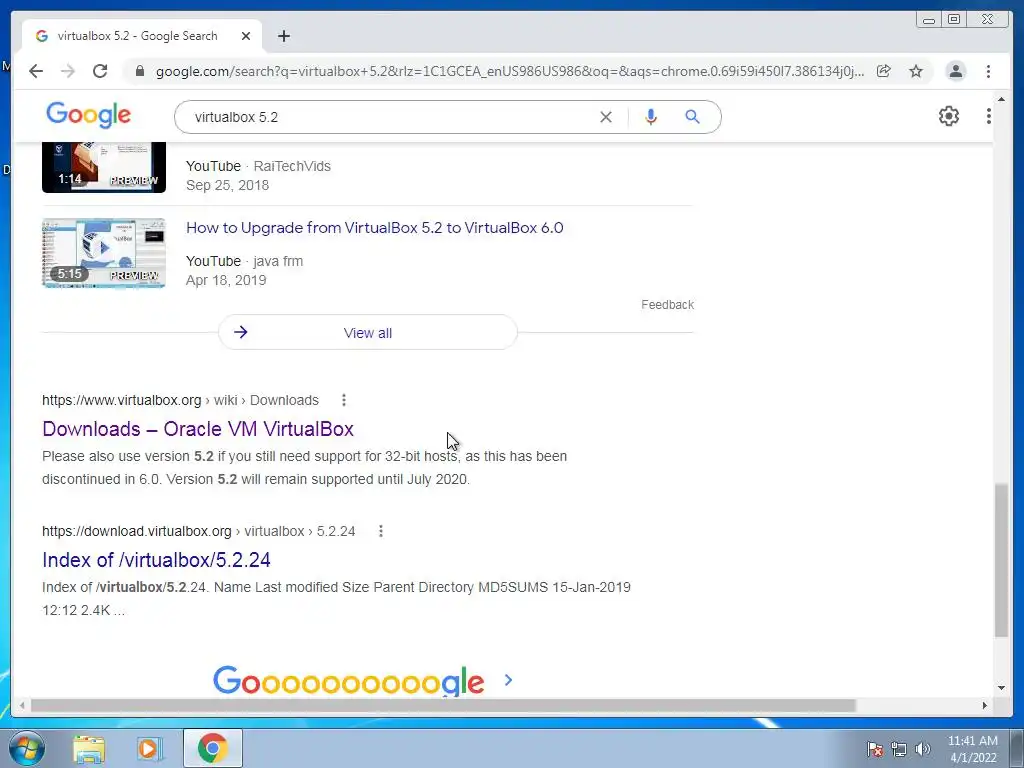Click the Sep 25, 2018 date text
Image resolution: width=1024 pixels, height=768 pixels.
click(227, 185)
